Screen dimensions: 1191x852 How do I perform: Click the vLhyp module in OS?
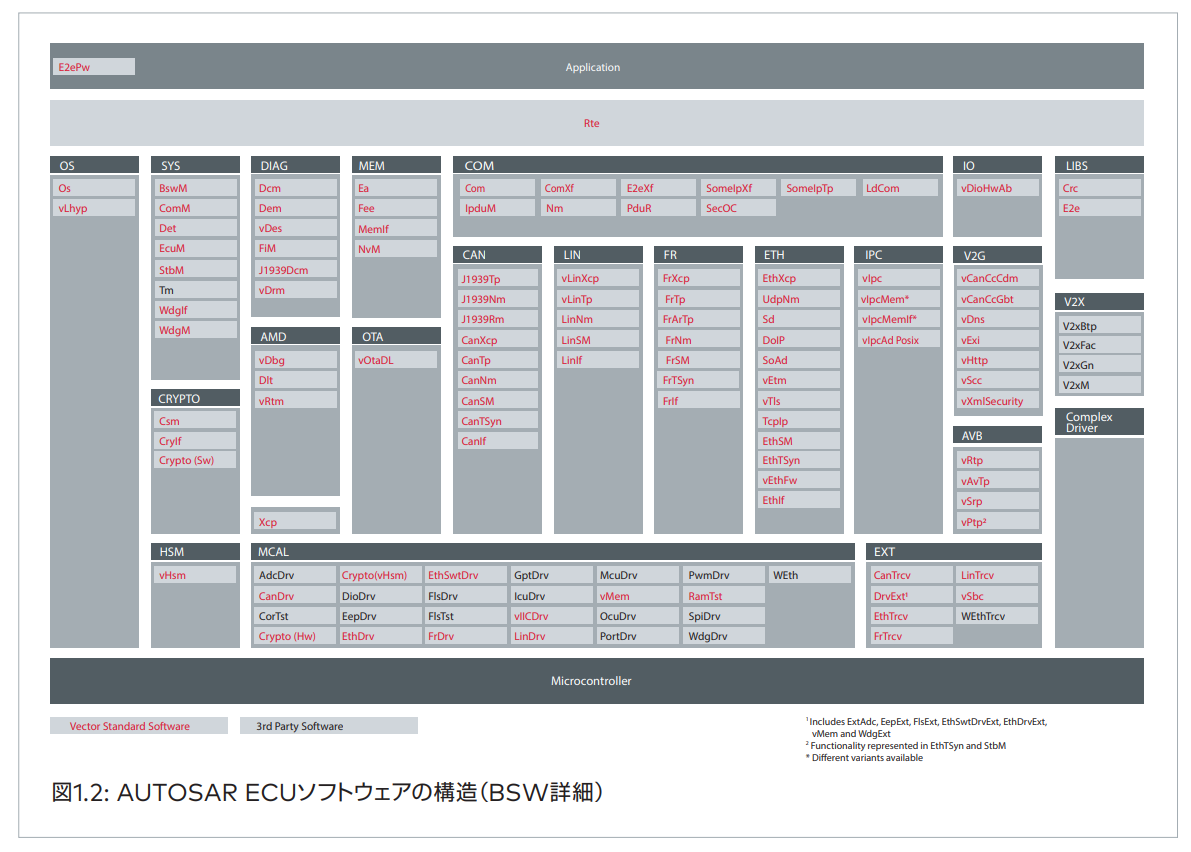(94, 208)
